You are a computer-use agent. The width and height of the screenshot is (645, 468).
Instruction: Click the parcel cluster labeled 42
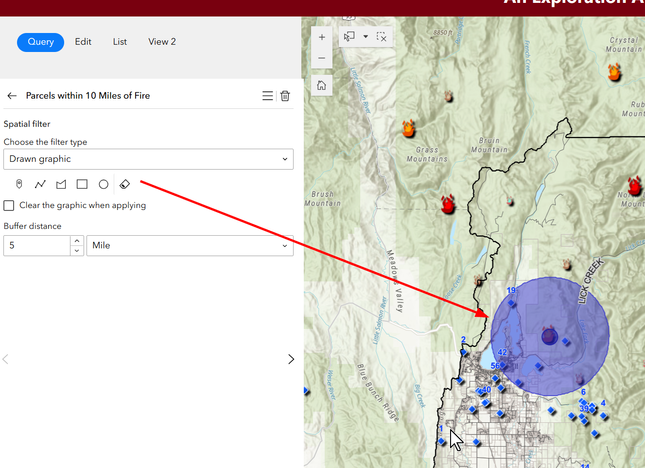pos(503,364)
